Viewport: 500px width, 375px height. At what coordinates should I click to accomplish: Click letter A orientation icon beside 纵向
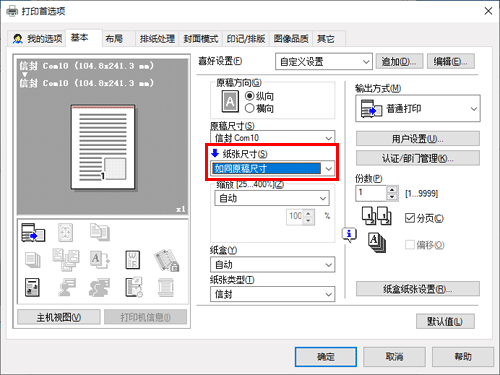click(x=230, y=102)
